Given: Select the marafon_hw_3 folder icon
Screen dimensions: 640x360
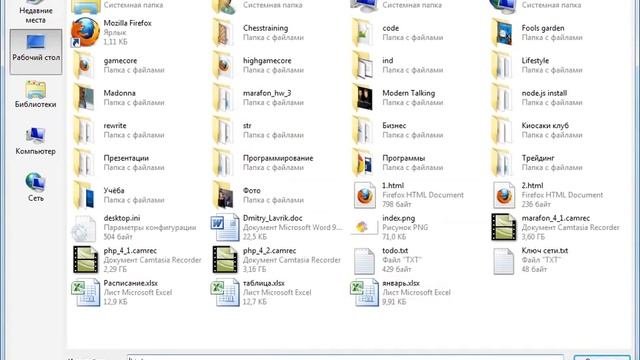Looking at the screenshot, I should click(223, 98).
